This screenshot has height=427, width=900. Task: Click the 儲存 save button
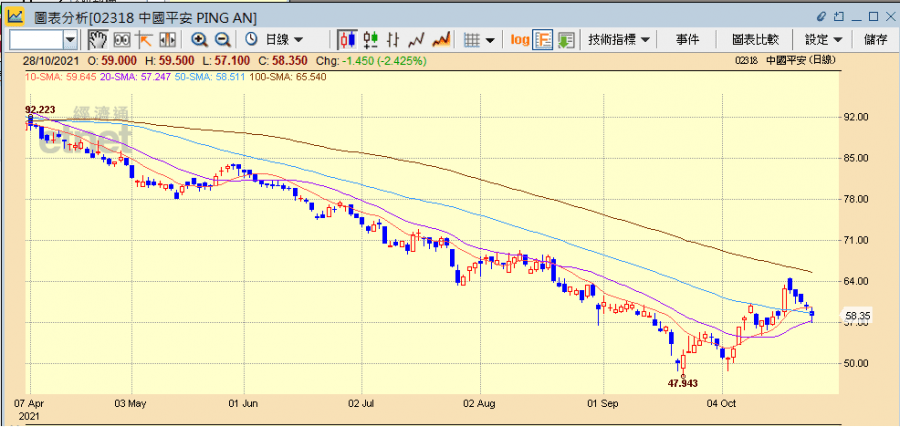(x=875, y=39)
